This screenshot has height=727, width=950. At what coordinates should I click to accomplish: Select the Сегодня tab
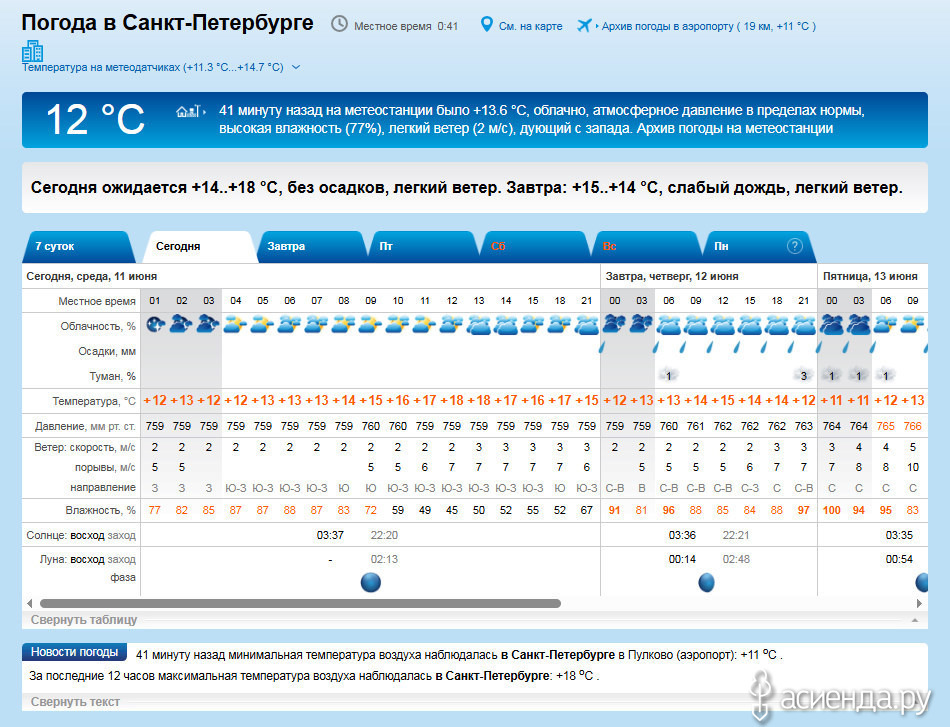click(x=199, y=247)
